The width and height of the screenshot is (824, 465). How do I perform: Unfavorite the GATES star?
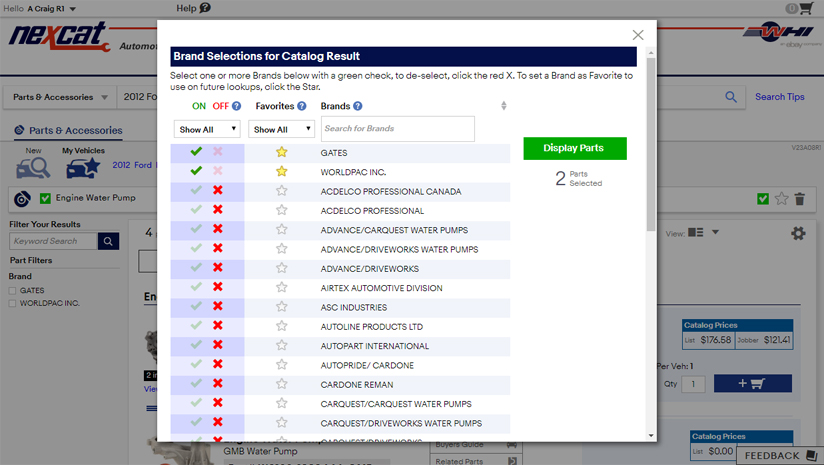tap(282, 152)
